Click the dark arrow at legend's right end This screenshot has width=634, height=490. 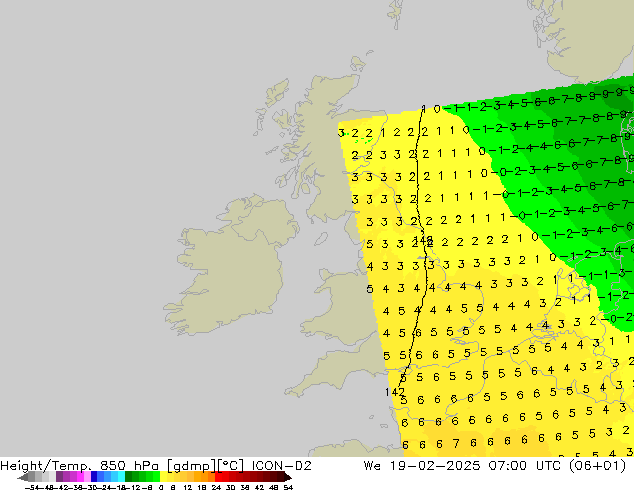[288, 477]
